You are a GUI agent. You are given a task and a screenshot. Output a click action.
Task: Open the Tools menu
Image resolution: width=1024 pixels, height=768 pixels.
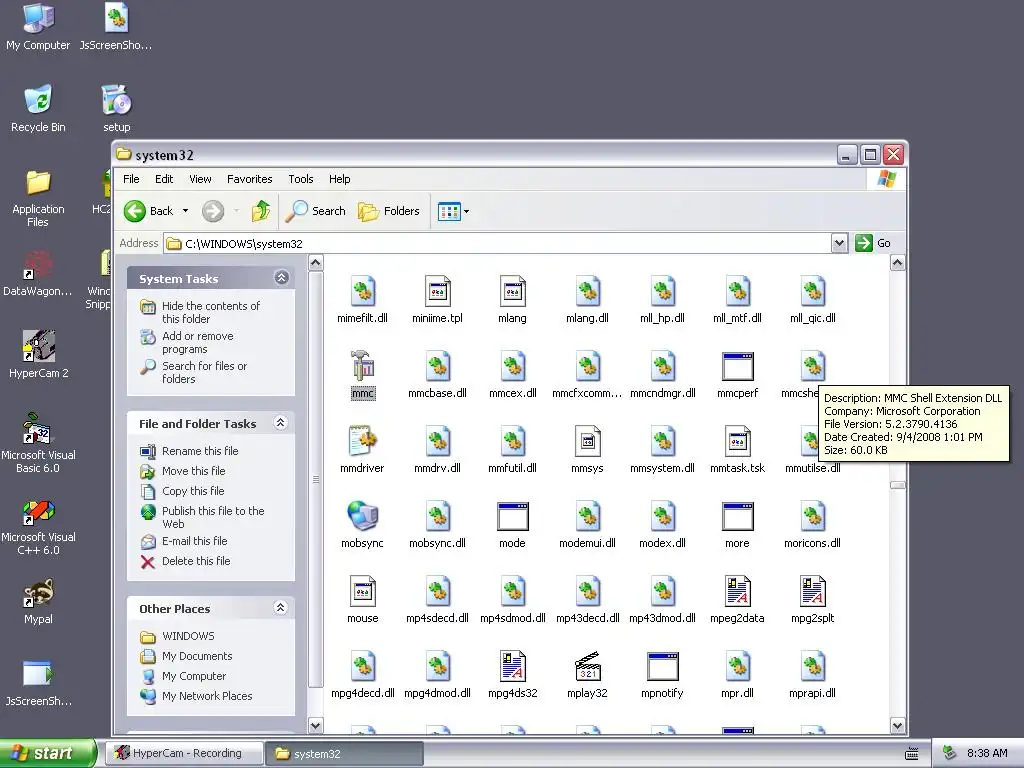300,179
